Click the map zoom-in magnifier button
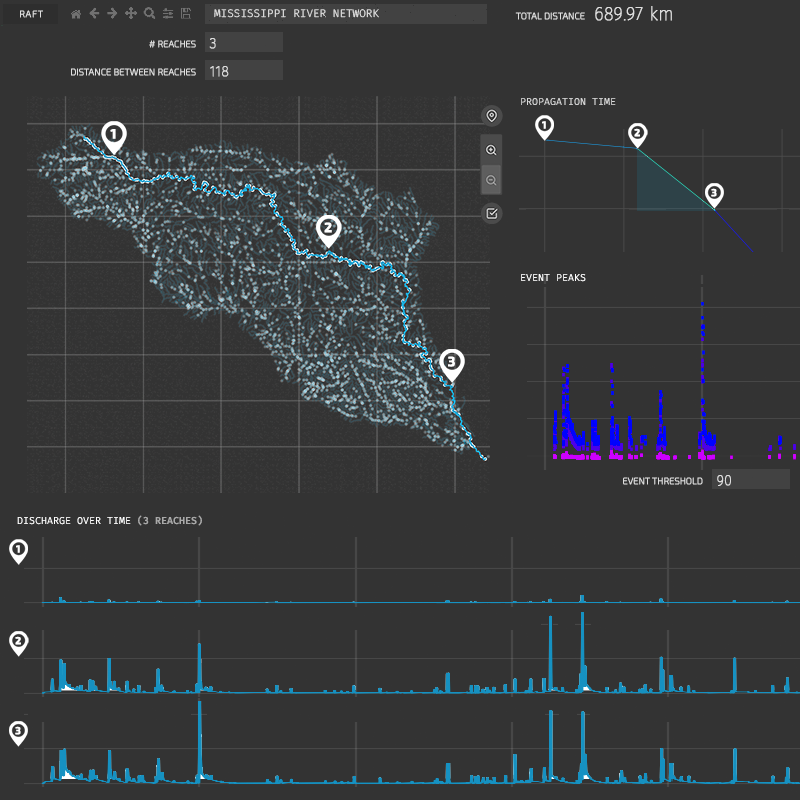This screenshot has height=800, width=800. point(491,150)
